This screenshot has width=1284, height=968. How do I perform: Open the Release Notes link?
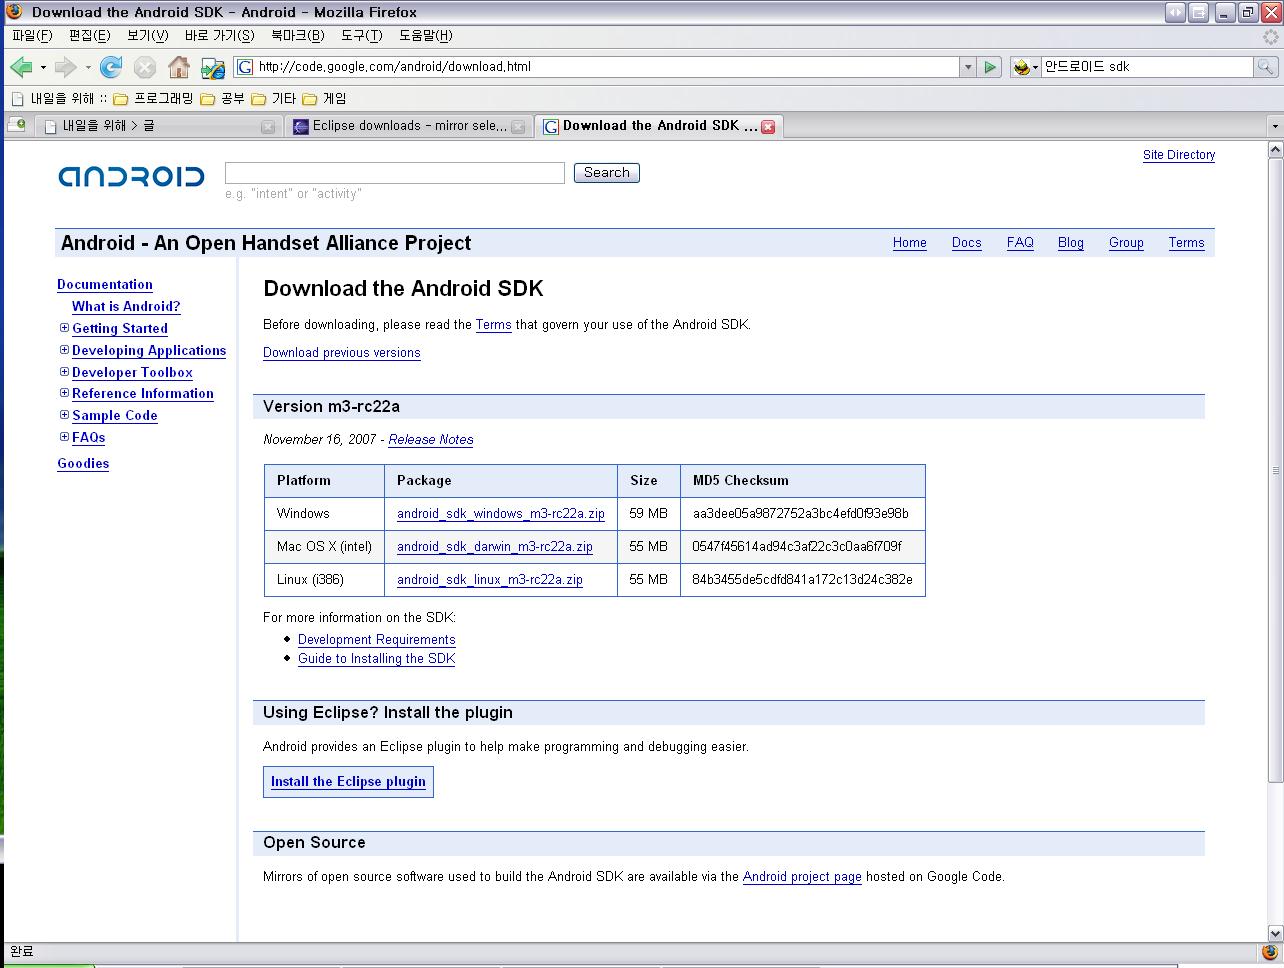pos(431,440)
